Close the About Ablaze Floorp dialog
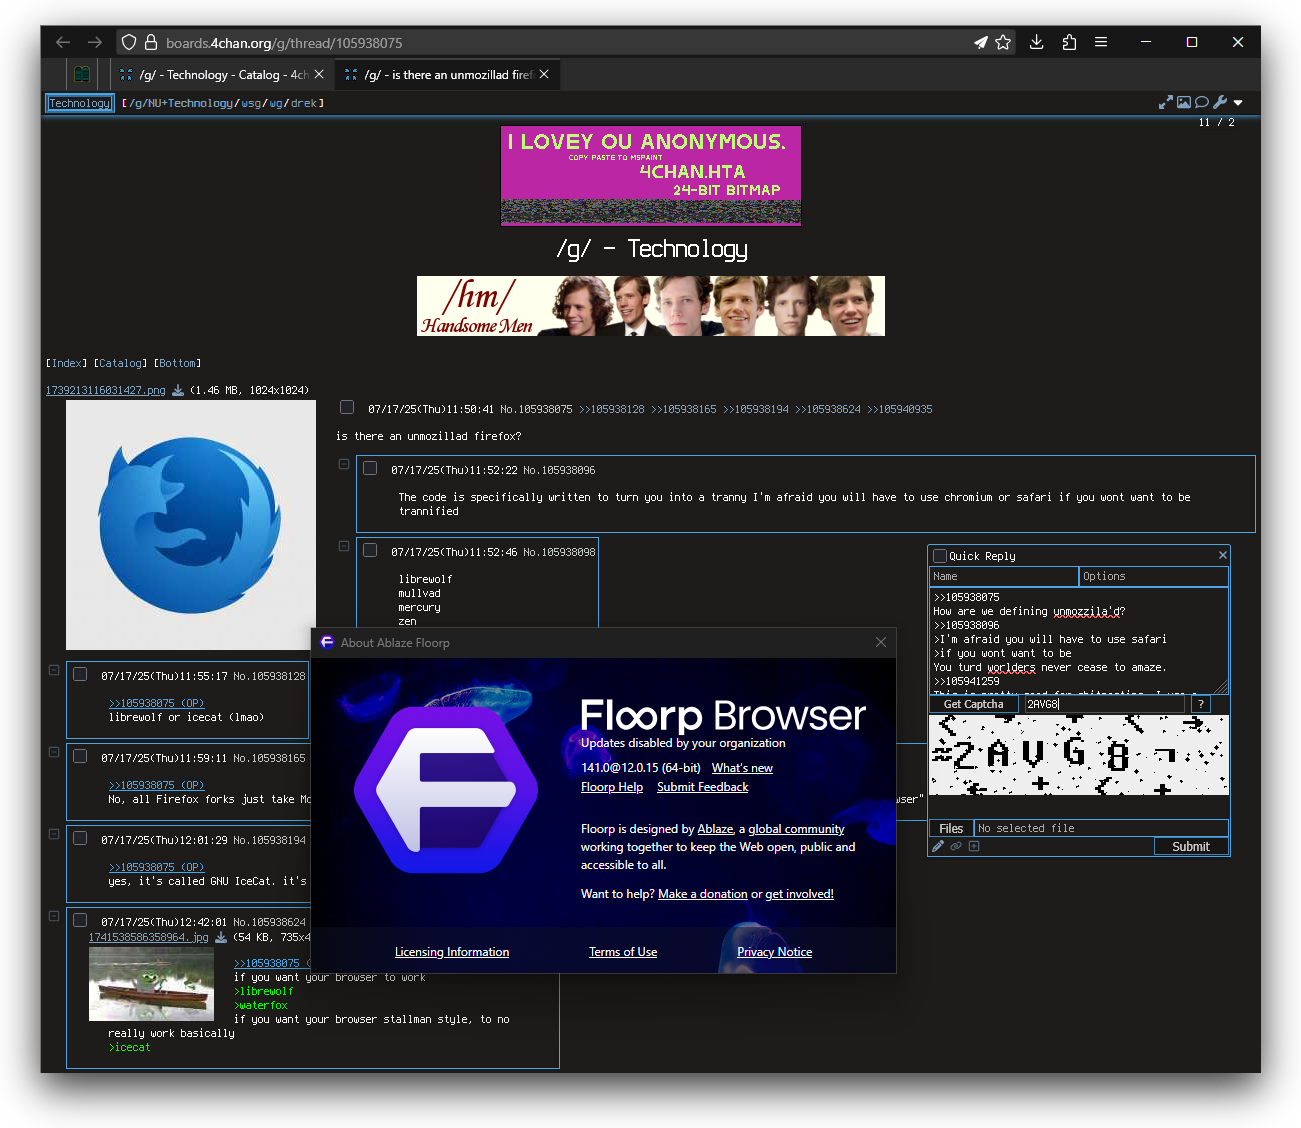The height and width of the screenshot is (1128, 1301). pyautogui.click(x=881, y=642)
